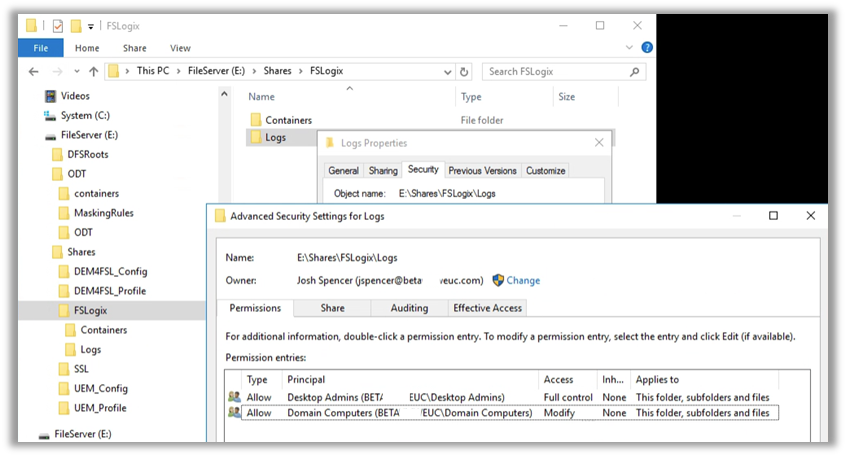Switch to the Auditing tab
Image resolution: width=846 pixels, height=456 pixels.
409,308
